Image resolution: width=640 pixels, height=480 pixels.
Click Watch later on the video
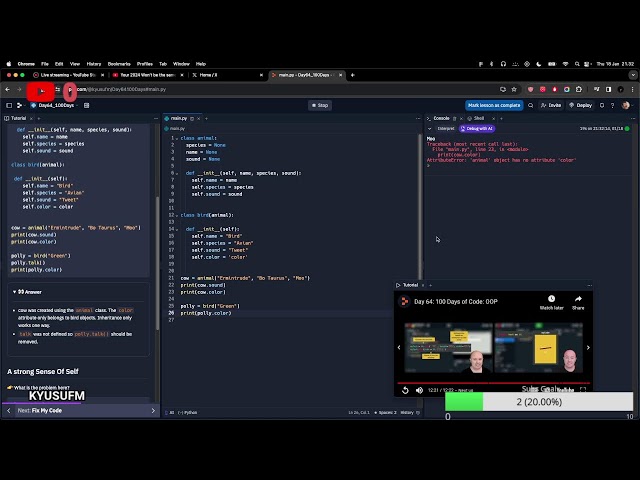click(551, 302)
